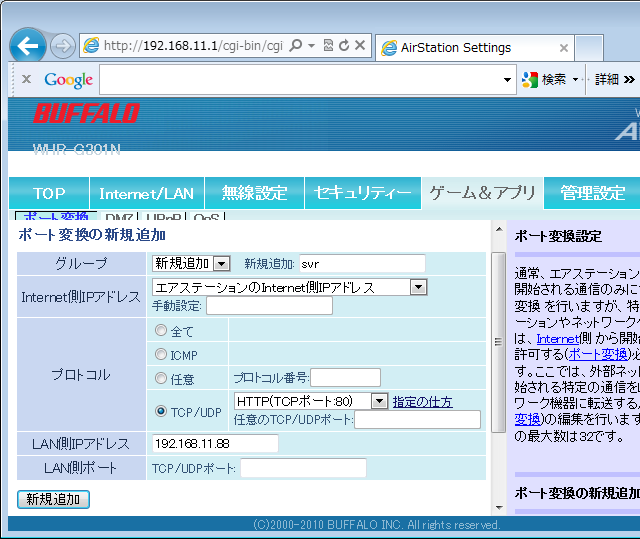
Task: Click the IE icon on AirStation Settings tab
Action: point(389,48)
